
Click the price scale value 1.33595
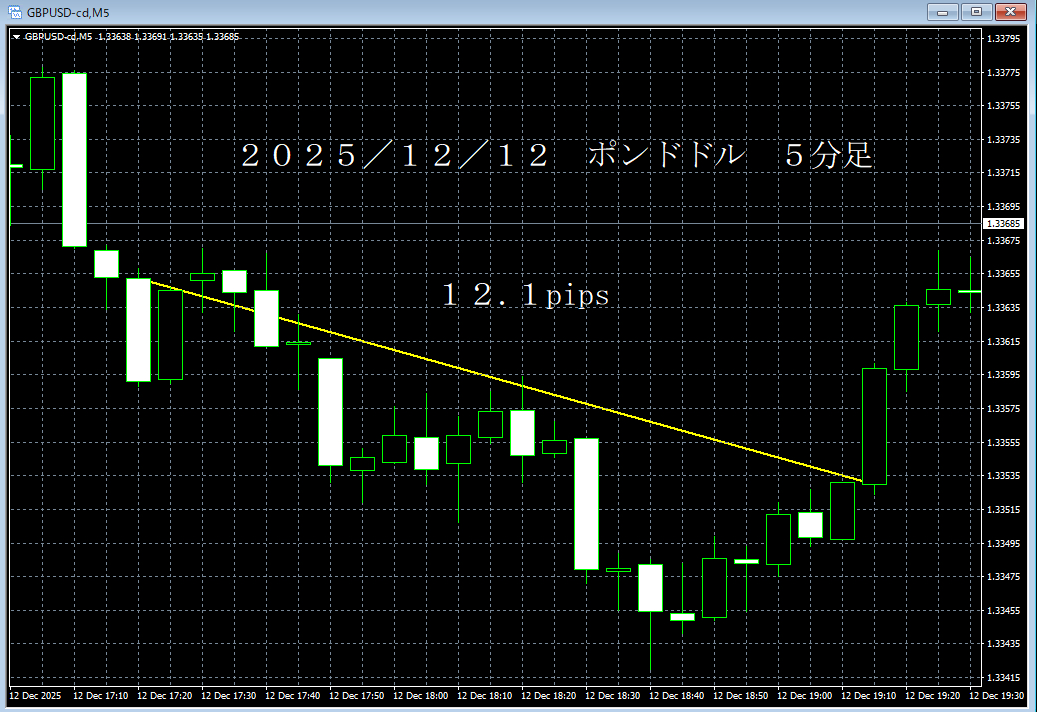[1003, 375]
